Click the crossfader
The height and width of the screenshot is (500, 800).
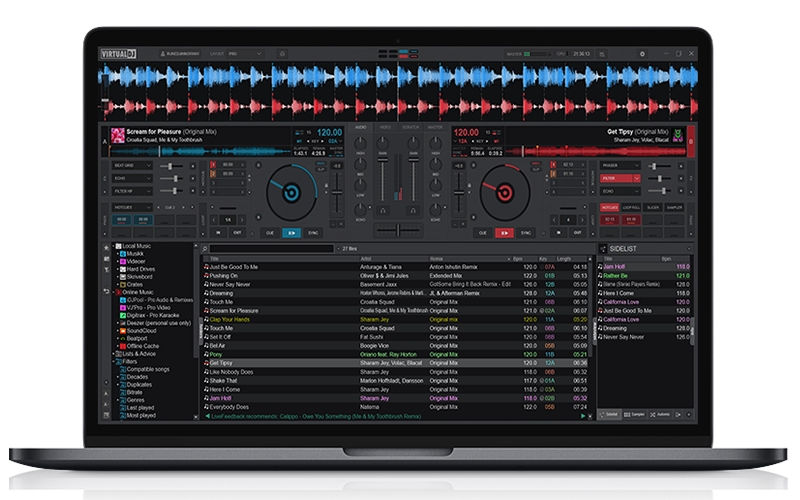398,231
